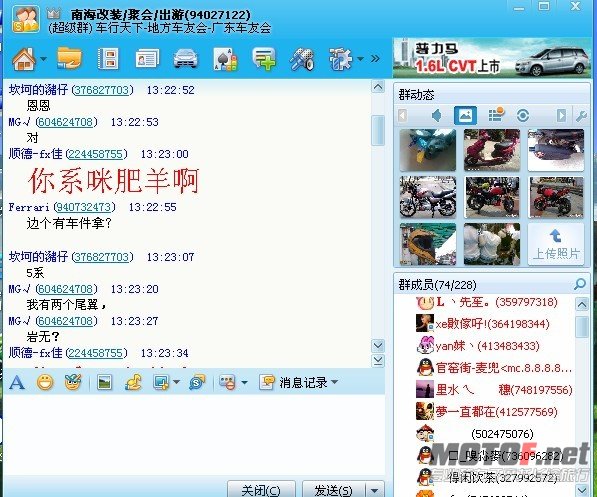The image size is (597, 497).
Task: Click the car icon in toolbar
Action: click(x=185, y=59)
